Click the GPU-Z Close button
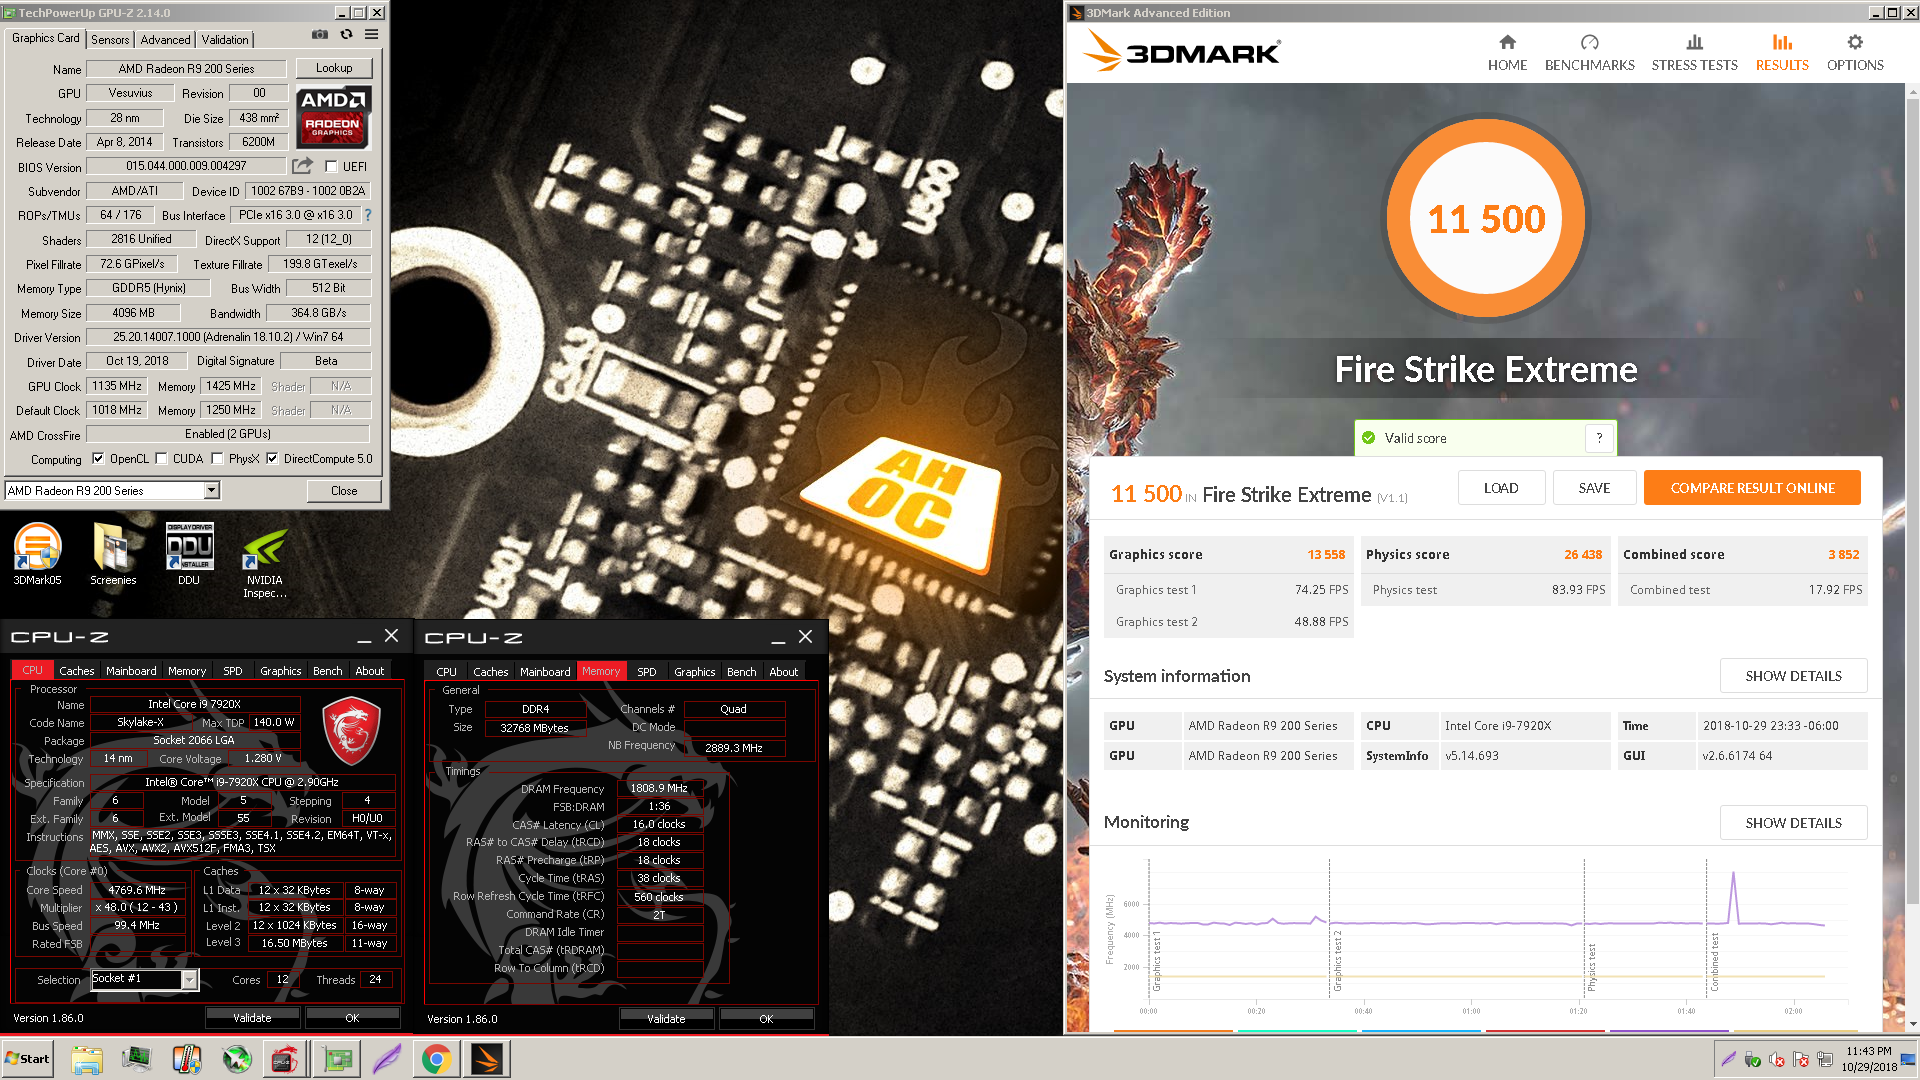Viewport: 1920px width, 1080px height. [344, 490]
